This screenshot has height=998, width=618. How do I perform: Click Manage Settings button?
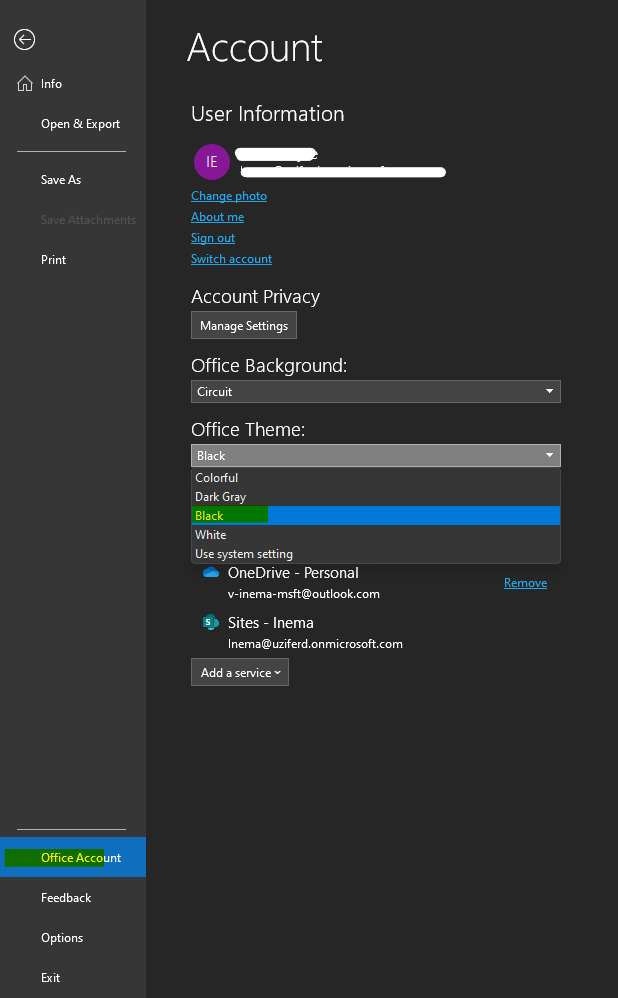coord(244,325)
